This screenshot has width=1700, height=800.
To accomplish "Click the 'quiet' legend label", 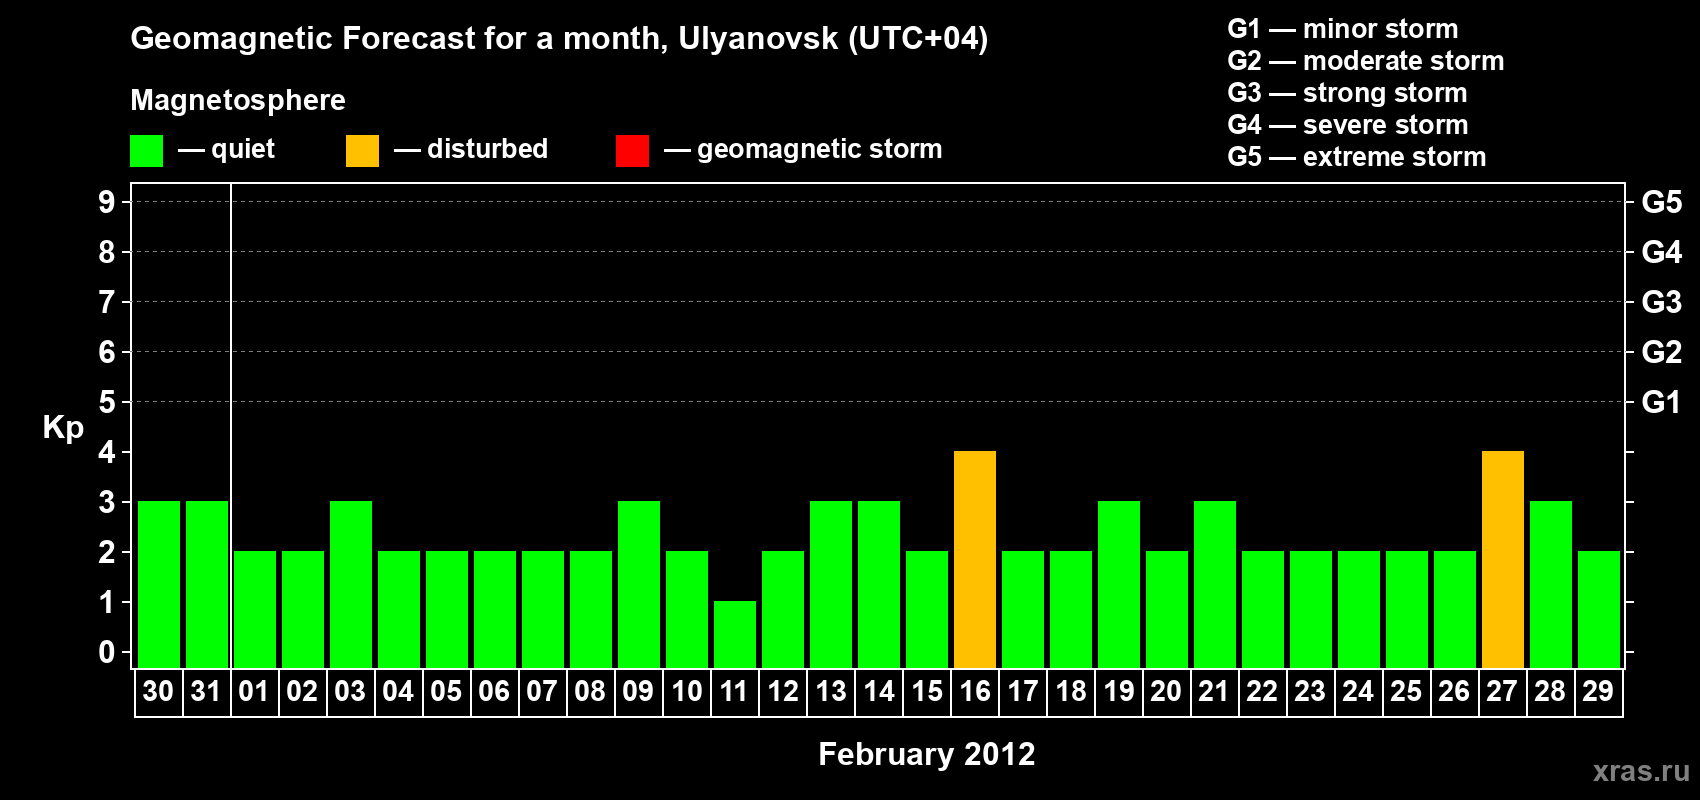I will pos(243,149).
